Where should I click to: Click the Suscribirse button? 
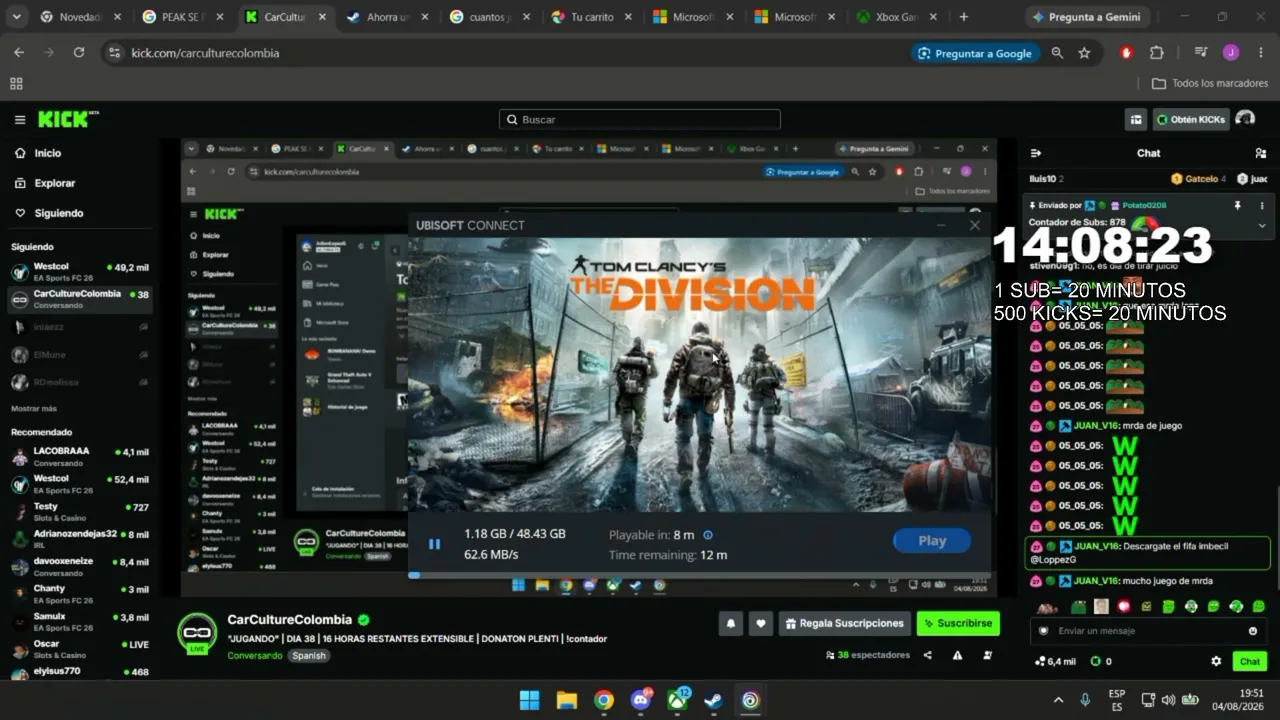click(958, 623)
